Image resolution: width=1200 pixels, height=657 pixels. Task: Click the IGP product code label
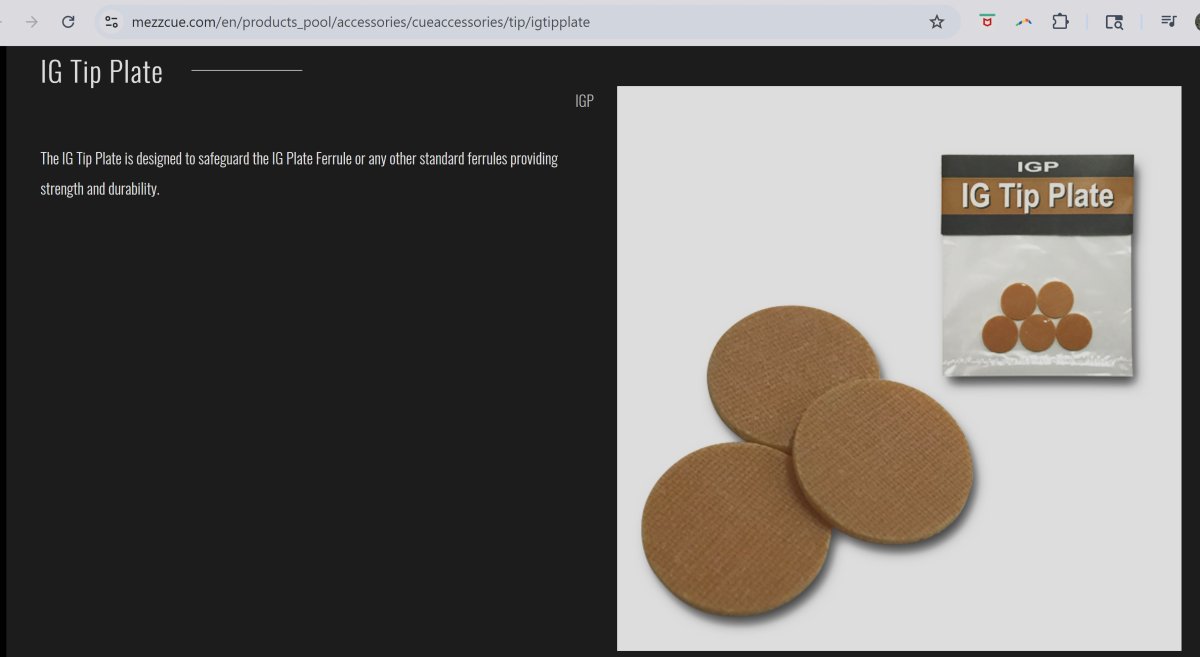584,101
